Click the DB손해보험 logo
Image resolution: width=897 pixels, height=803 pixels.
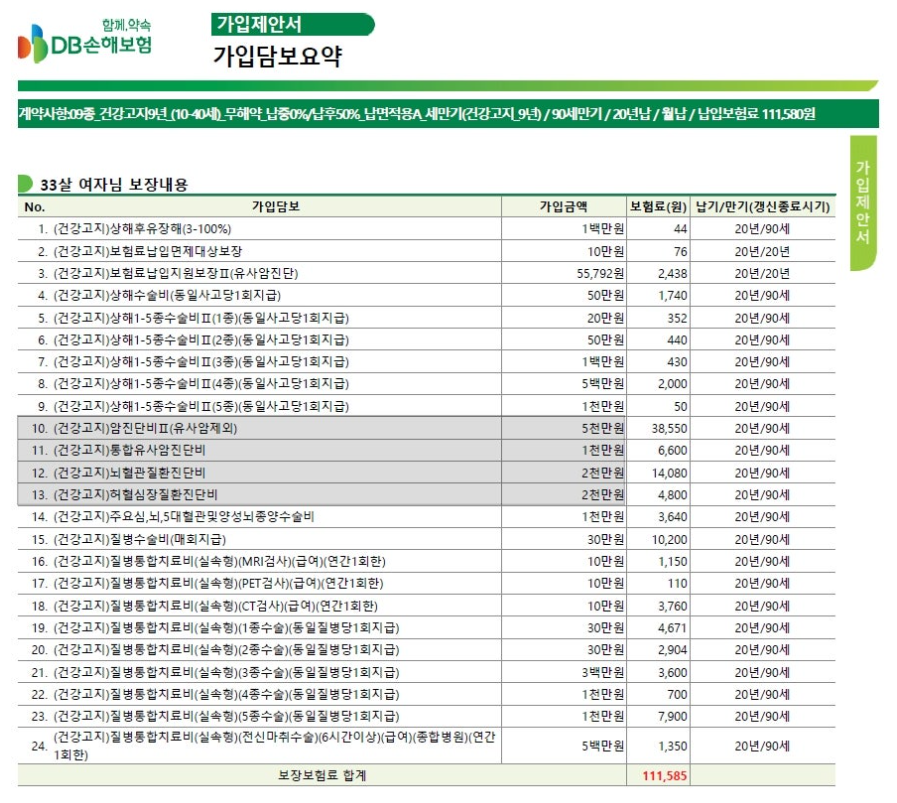point(85,41)
